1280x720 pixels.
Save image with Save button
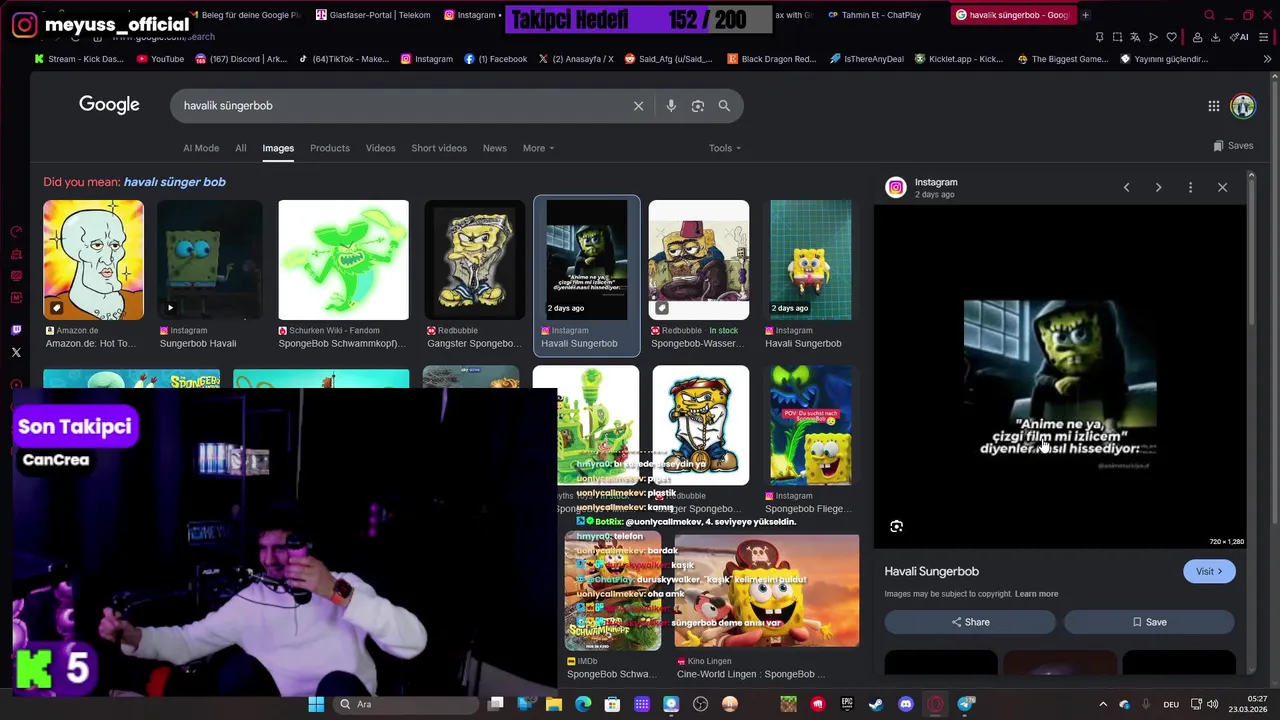[1149, 622]
